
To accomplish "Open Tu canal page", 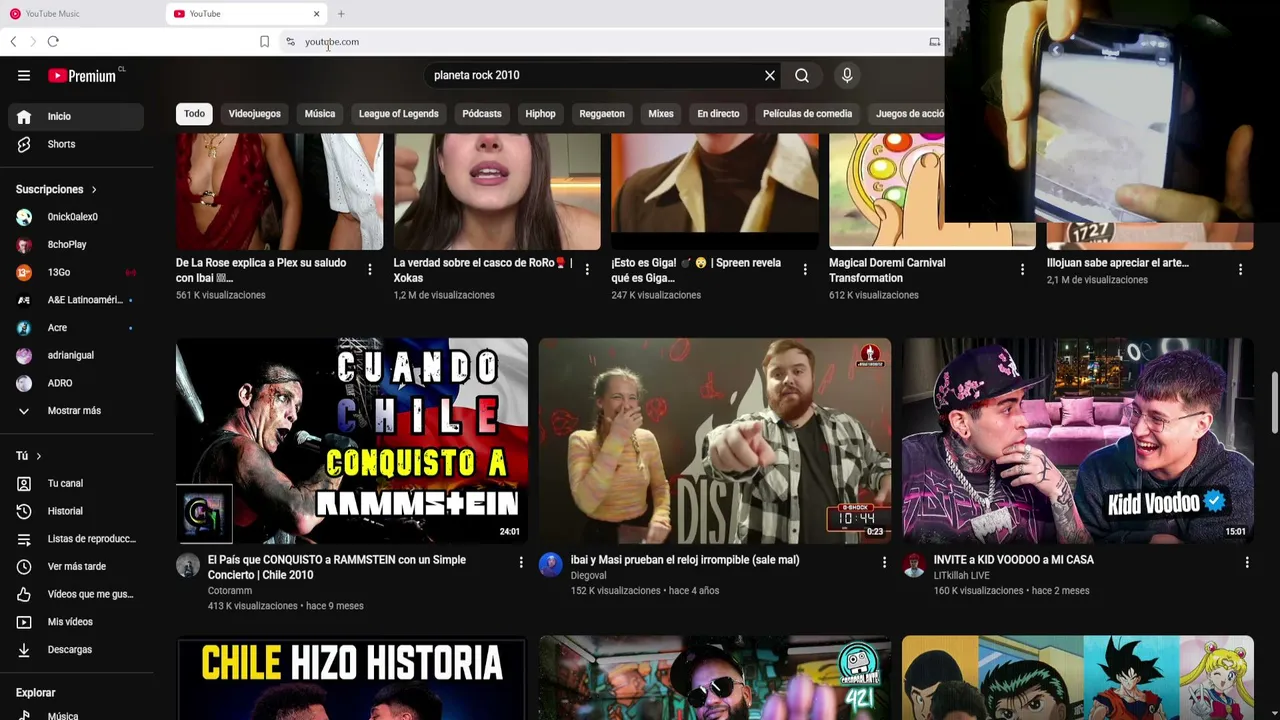I will click(x=76, y=483).
